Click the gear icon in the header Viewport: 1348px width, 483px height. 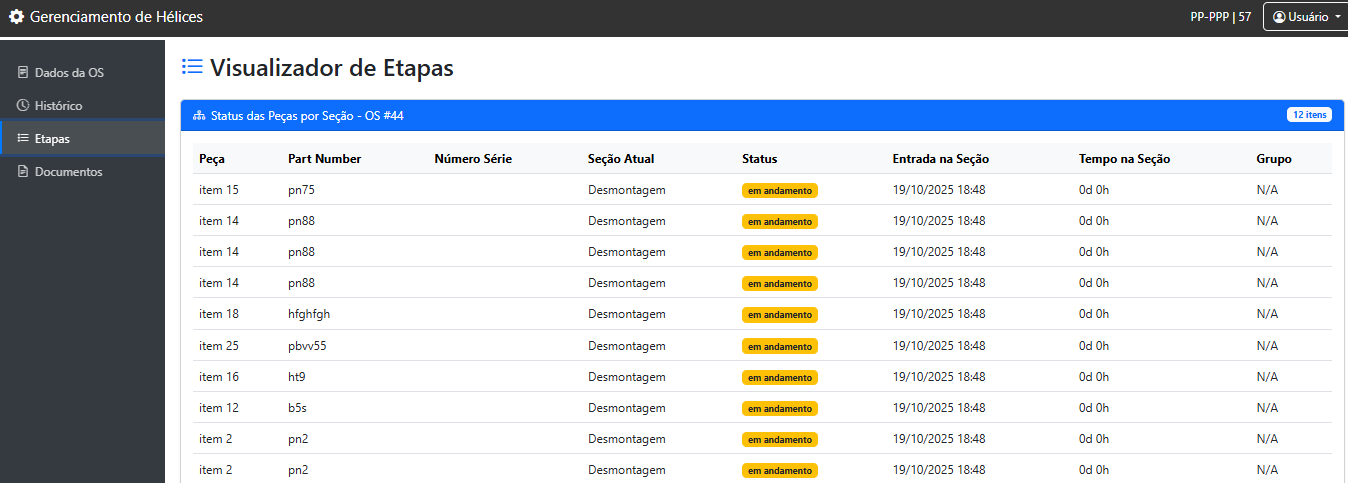point(16,17)
